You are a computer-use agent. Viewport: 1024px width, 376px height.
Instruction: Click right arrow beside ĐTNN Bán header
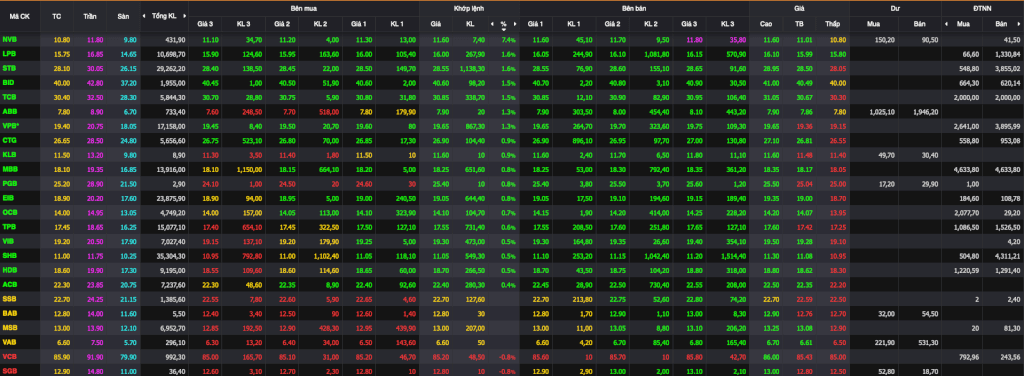click(x=1019, y=24)
